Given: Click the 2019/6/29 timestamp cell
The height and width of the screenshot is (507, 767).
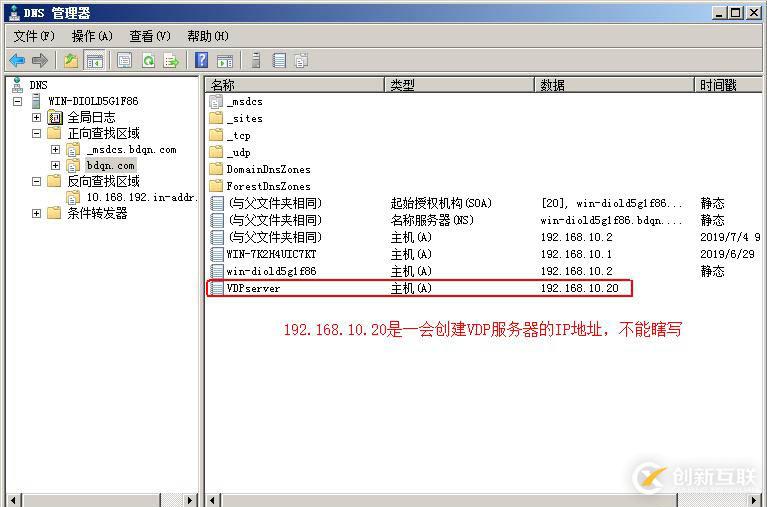Looking at the screenshot, I should (x=727, y=254).
